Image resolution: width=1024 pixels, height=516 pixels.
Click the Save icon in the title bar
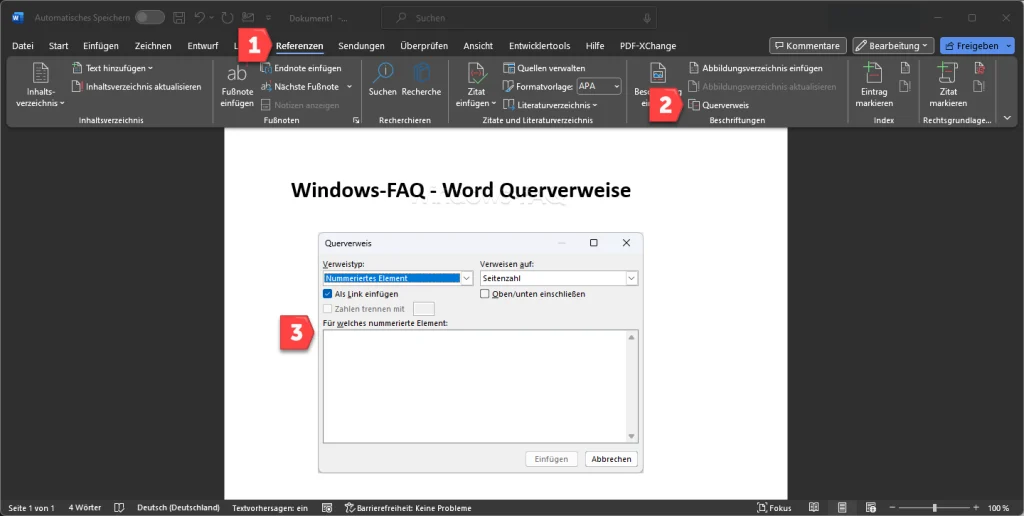pyautogui.click(x=179, y=18)
